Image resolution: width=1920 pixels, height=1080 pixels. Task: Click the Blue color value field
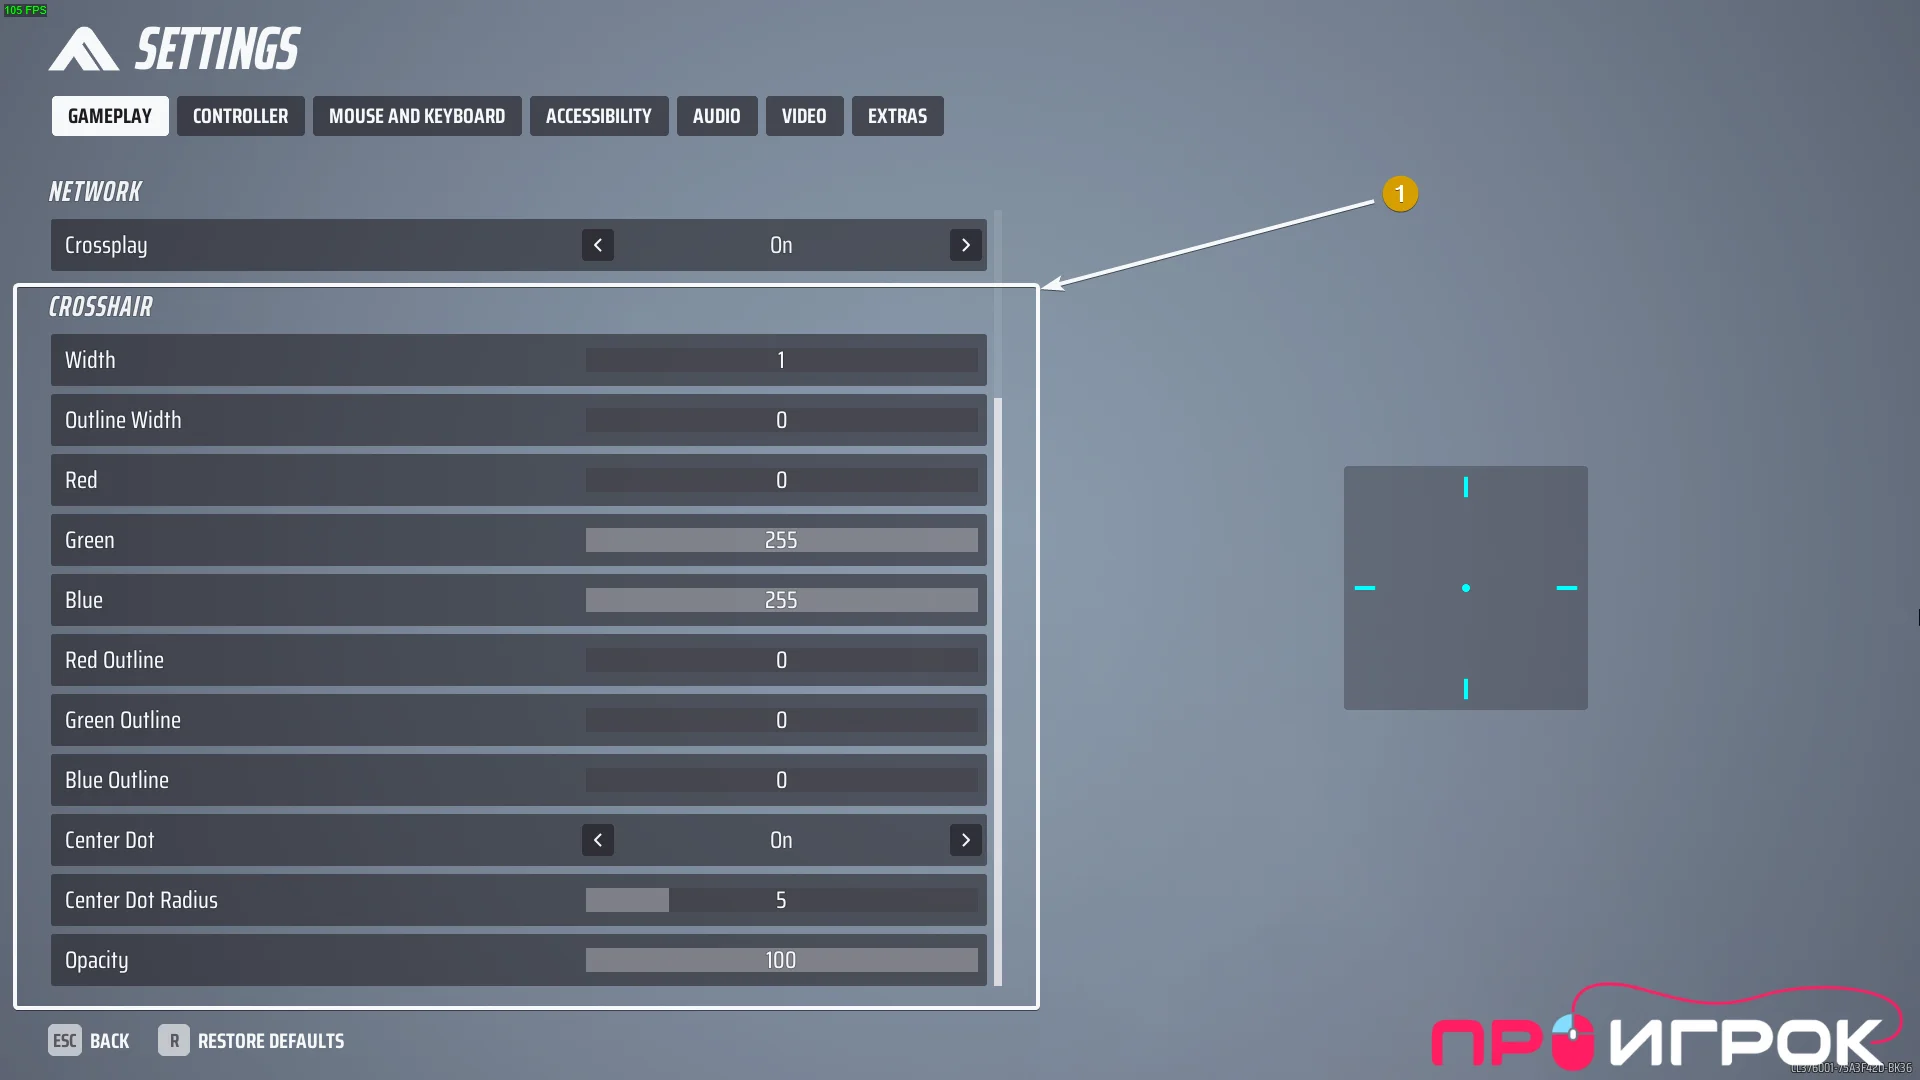point(781,600)
